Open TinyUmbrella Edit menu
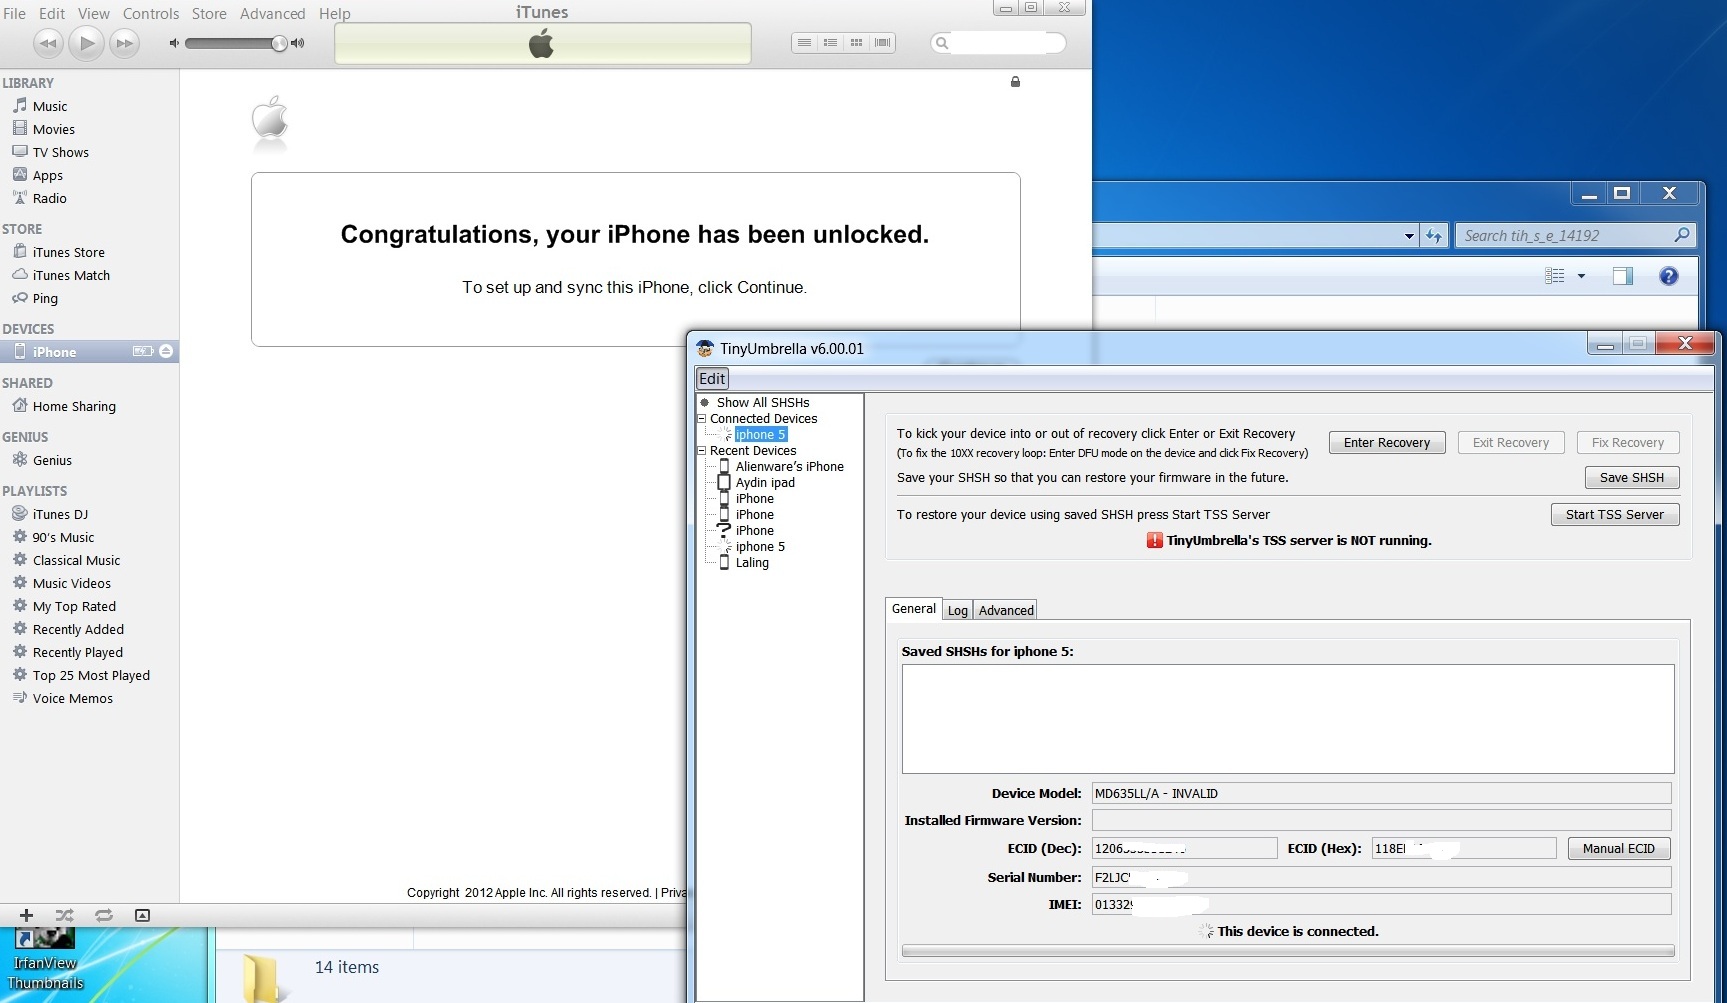 (x=712, y=378)
